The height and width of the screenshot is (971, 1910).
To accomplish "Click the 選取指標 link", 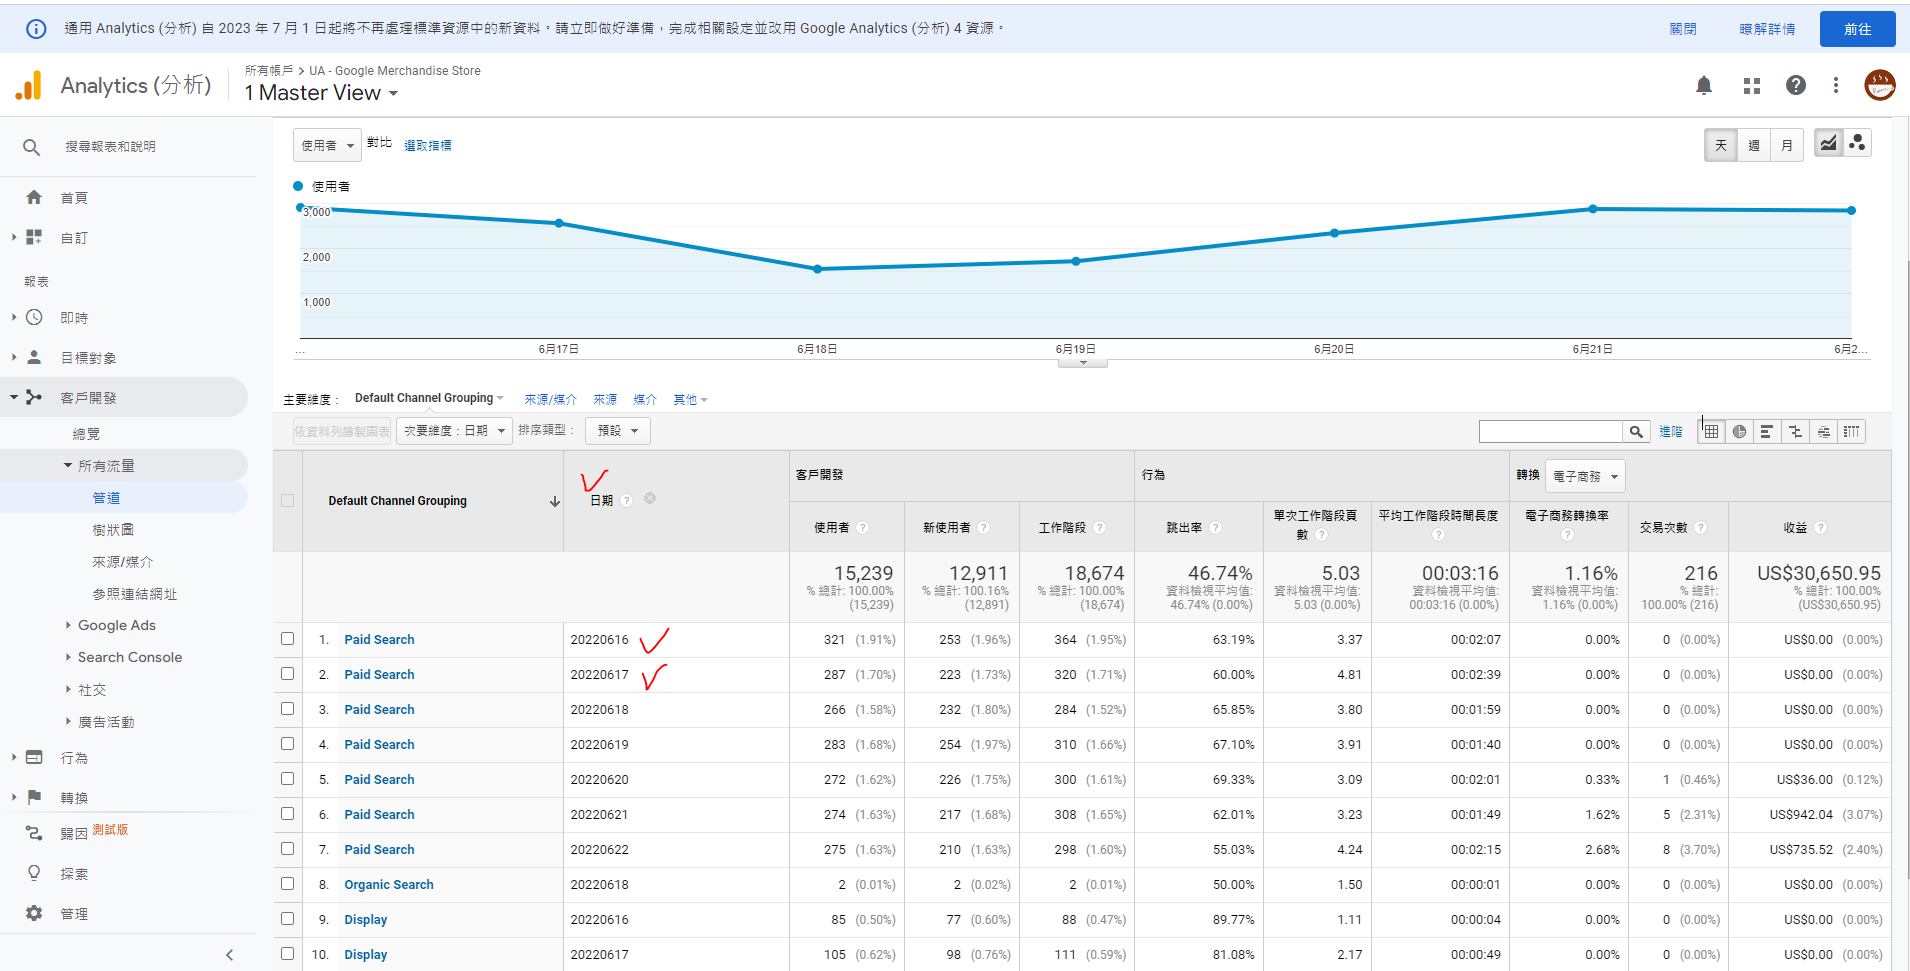I will coord(427,146).
